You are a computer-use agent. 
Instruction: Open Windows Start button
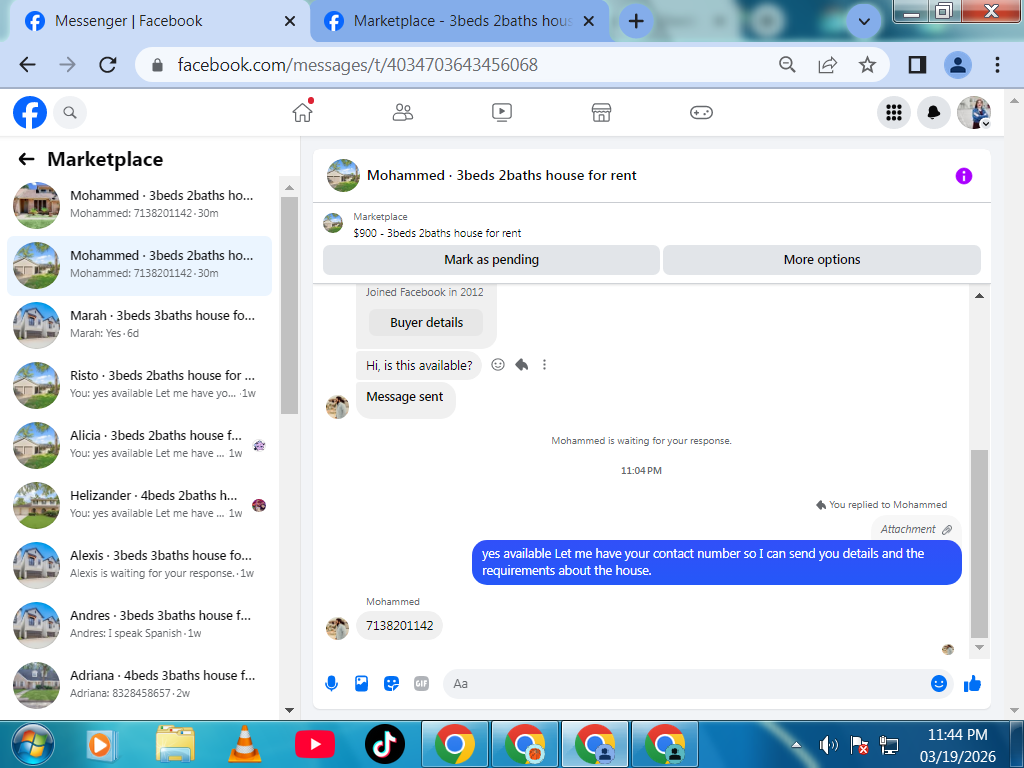click(x=33, y=744)
